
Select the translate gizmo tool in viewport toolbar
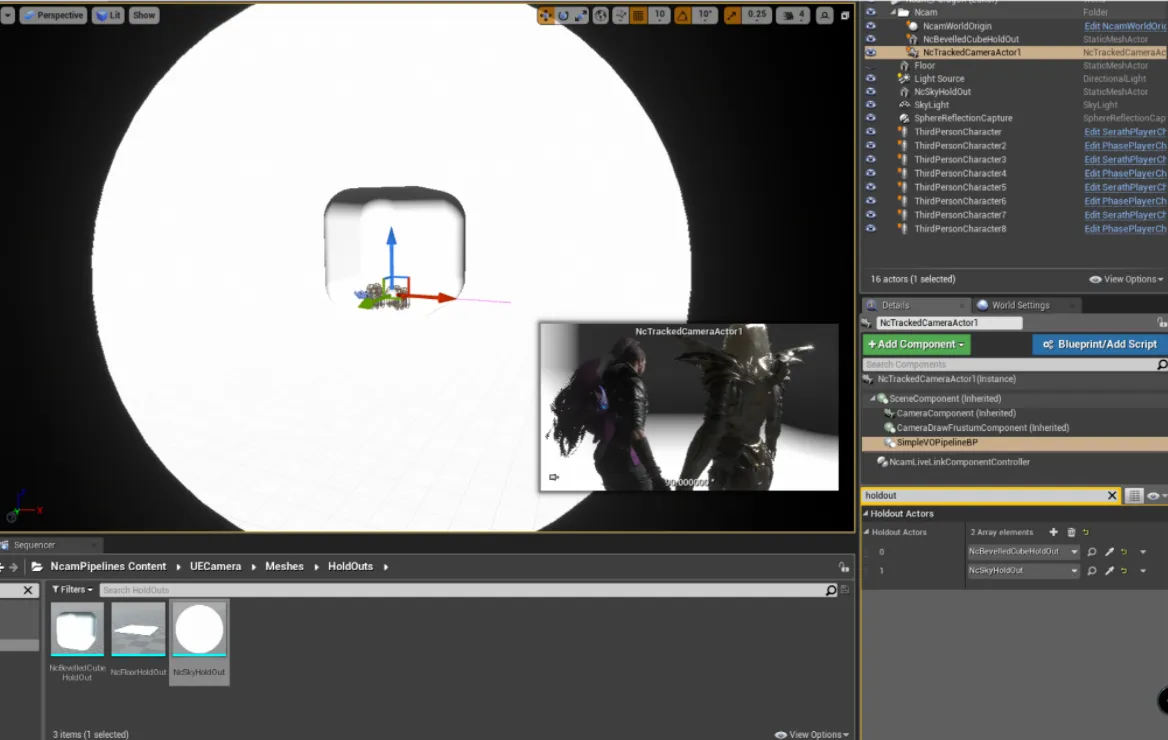click(546, 15)
